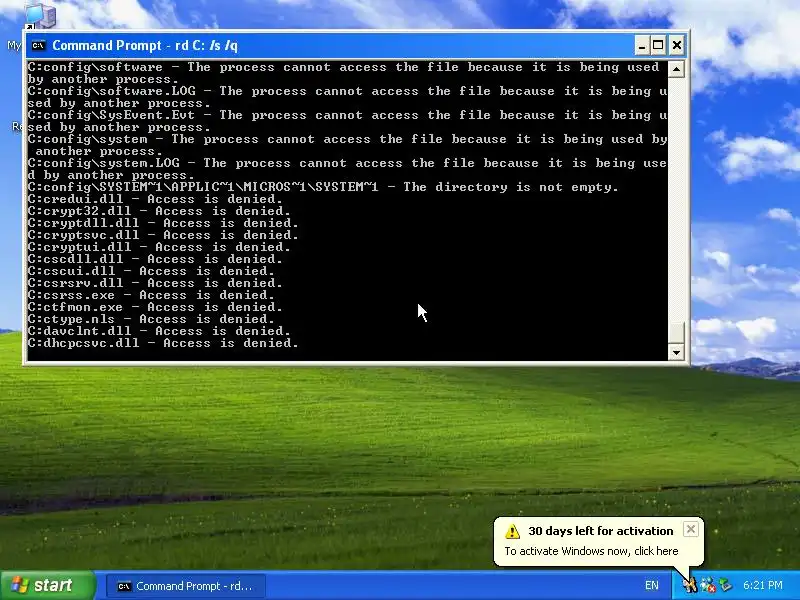Click the console scrollbar down arrow

tap(676, 353)
